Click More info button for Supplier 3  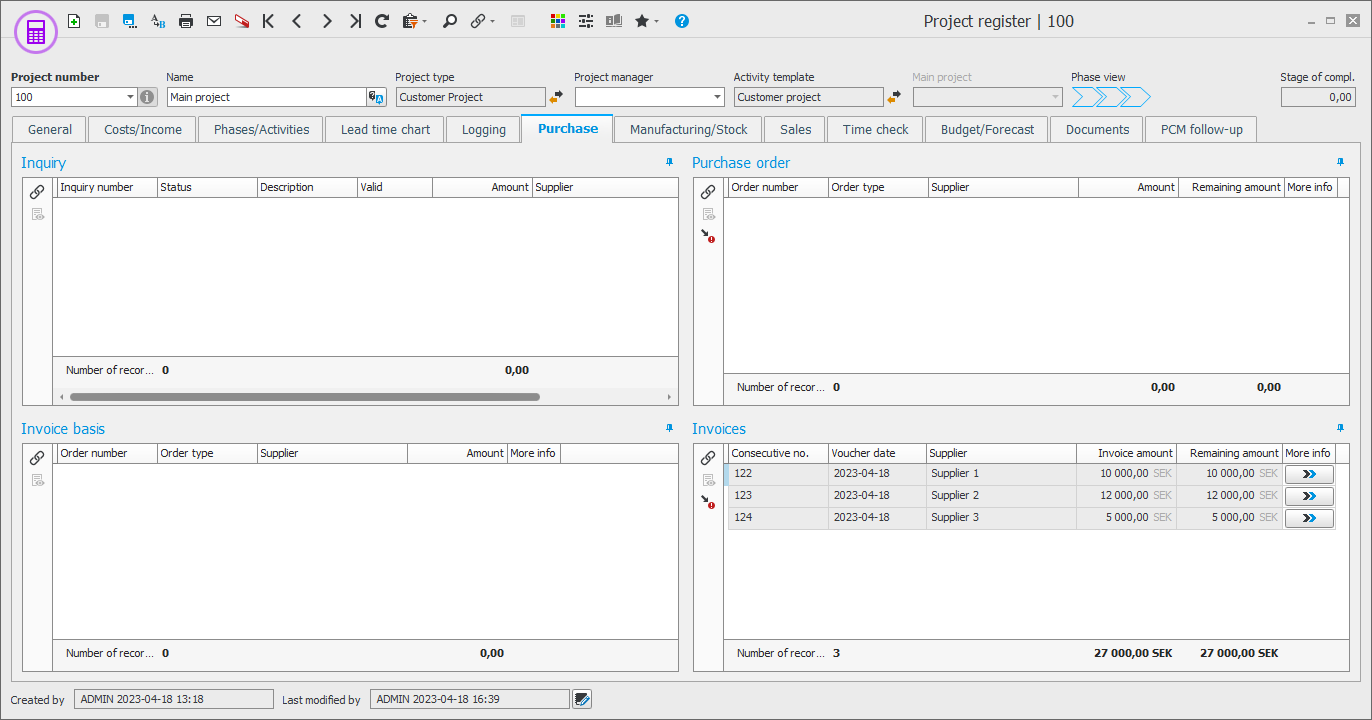point(1309,518)
